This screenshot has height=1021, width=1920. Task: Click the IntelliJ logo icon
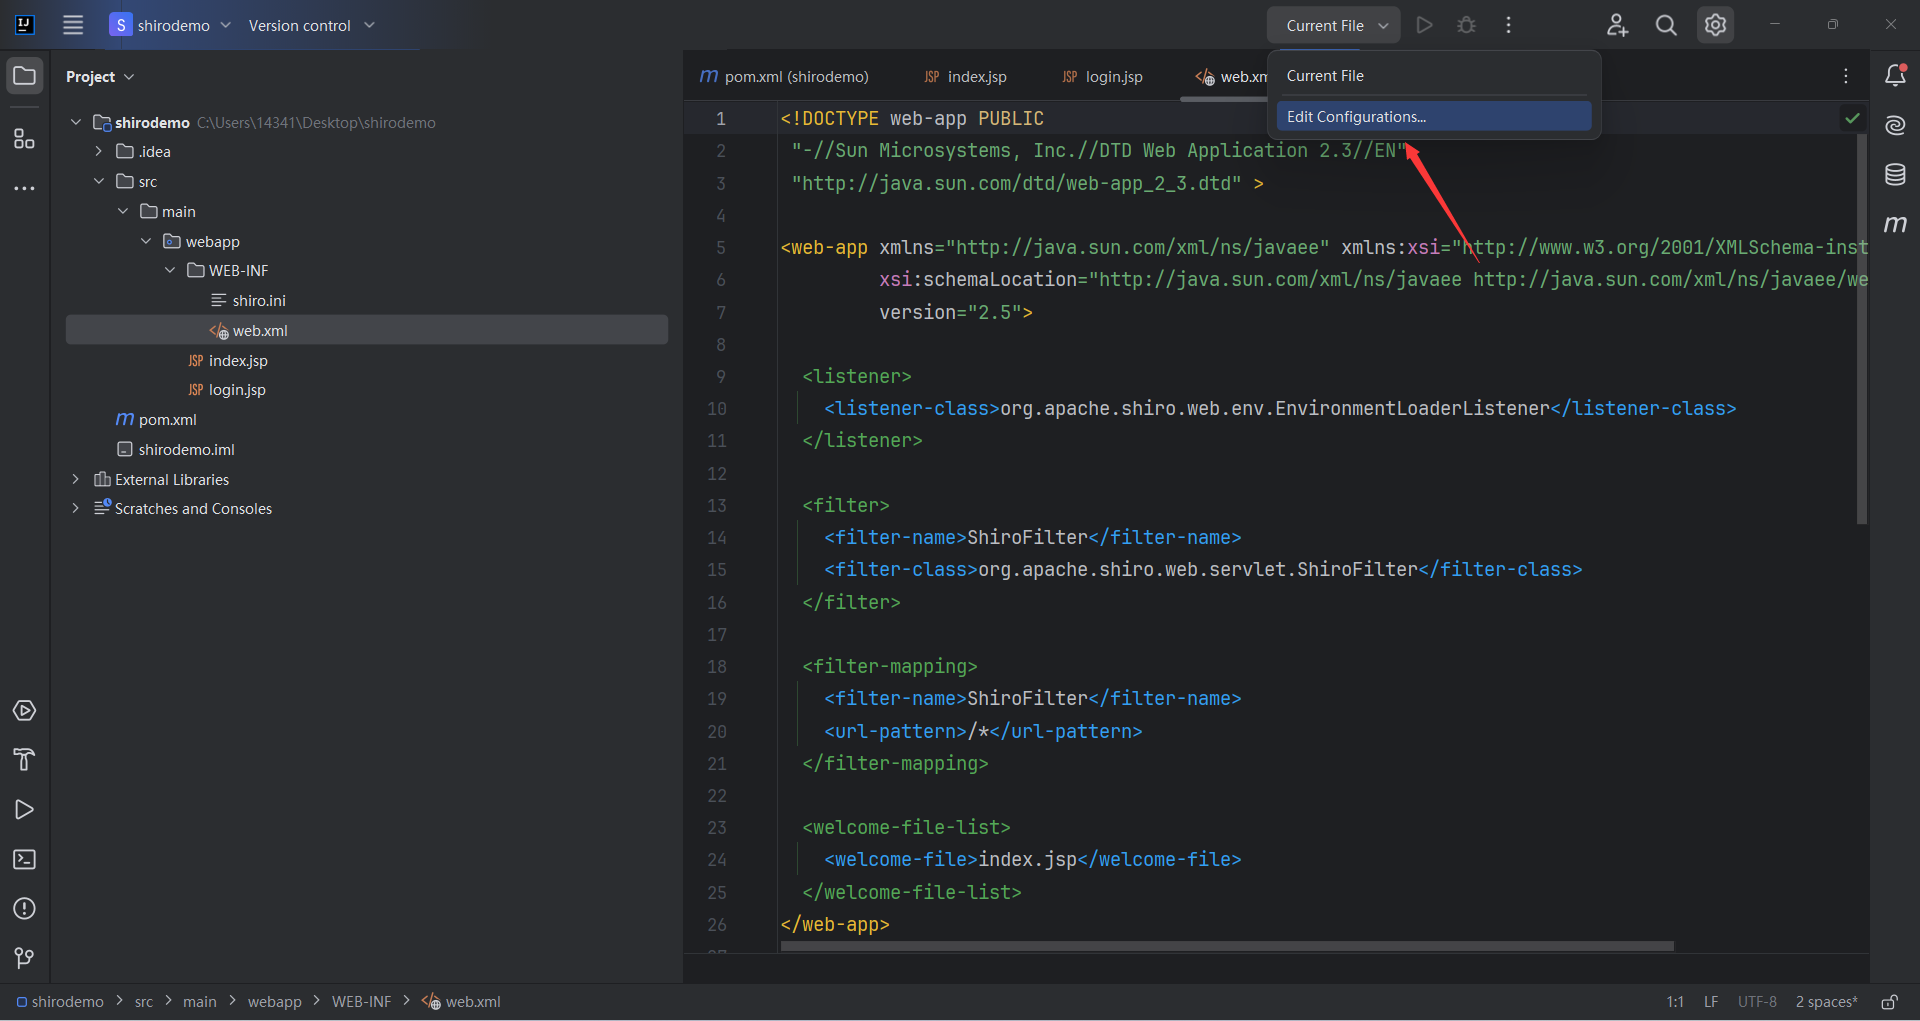pyautogui.click(x=25, y=25)
